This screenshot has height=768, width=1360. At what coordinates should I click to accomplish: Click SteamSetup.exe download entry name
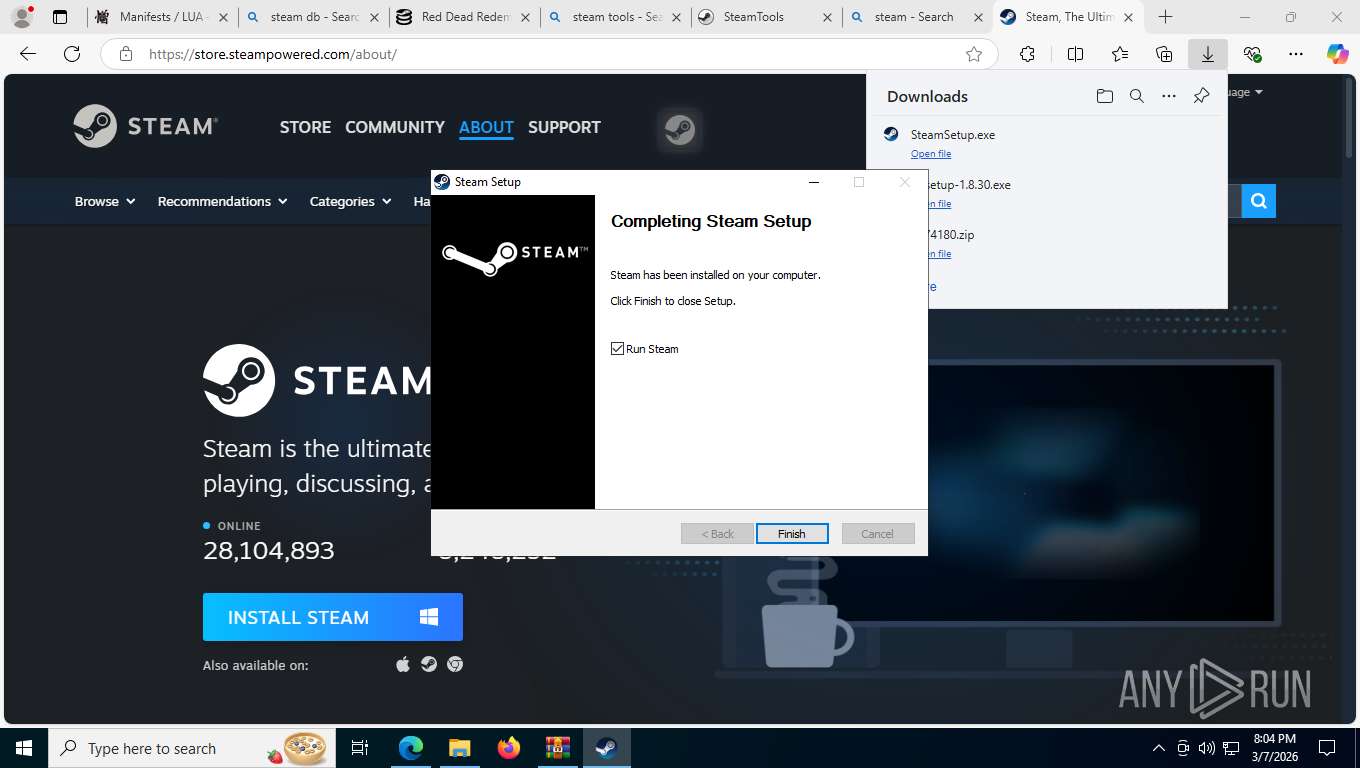pos(953,135)
